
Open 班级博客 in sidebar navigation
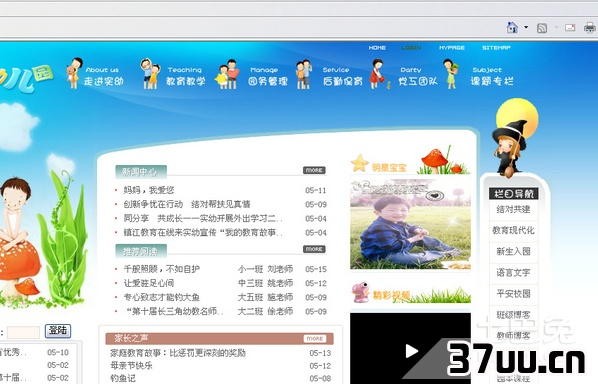pos(513,315)
